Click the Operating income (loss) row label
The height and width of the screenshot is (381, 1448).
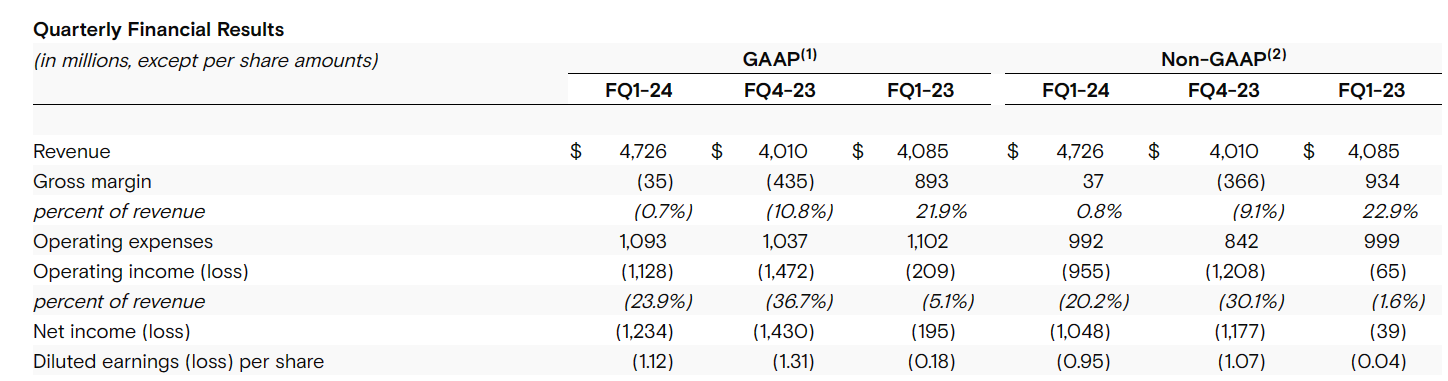141,272
